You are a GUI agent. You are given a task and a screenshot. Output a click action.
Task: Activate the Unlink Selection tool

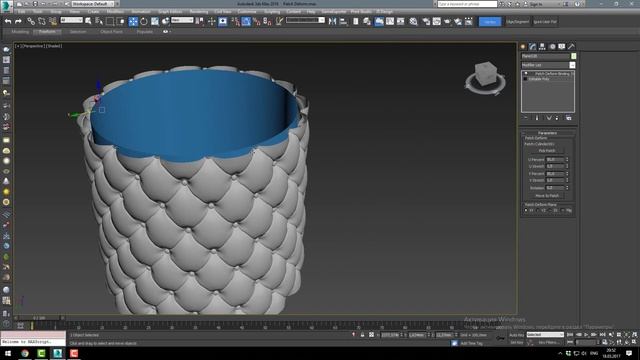point(42,21)
